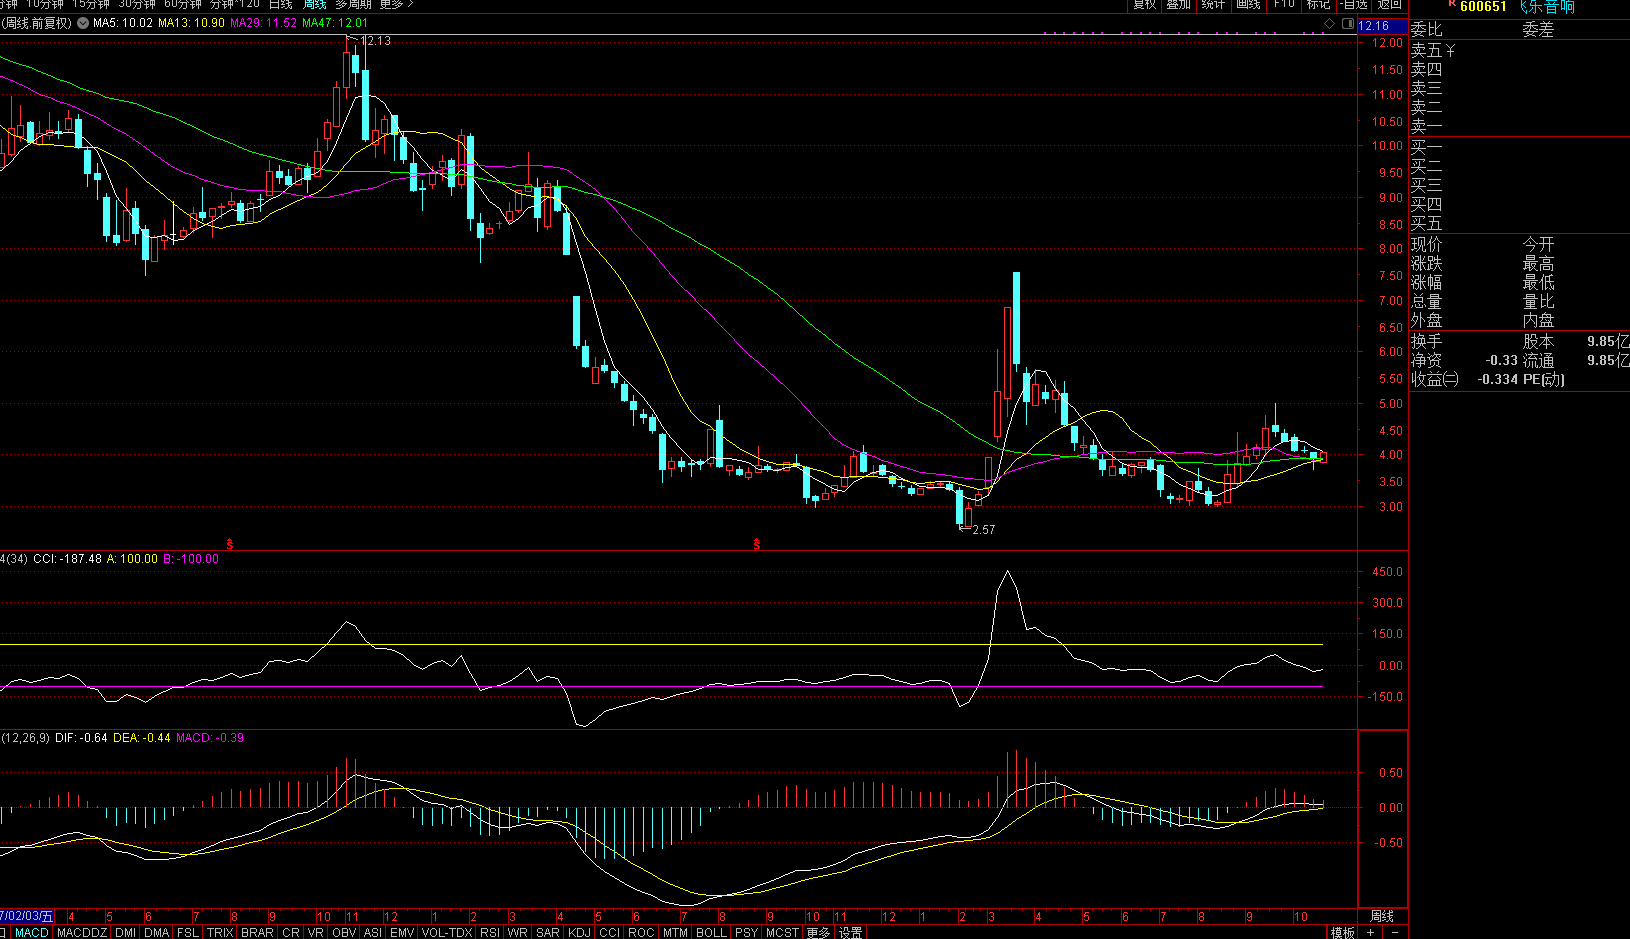The height and width of the screenshot is (939, 1630).
Task: Select the VR indicator tab
Action: [316, 932]
